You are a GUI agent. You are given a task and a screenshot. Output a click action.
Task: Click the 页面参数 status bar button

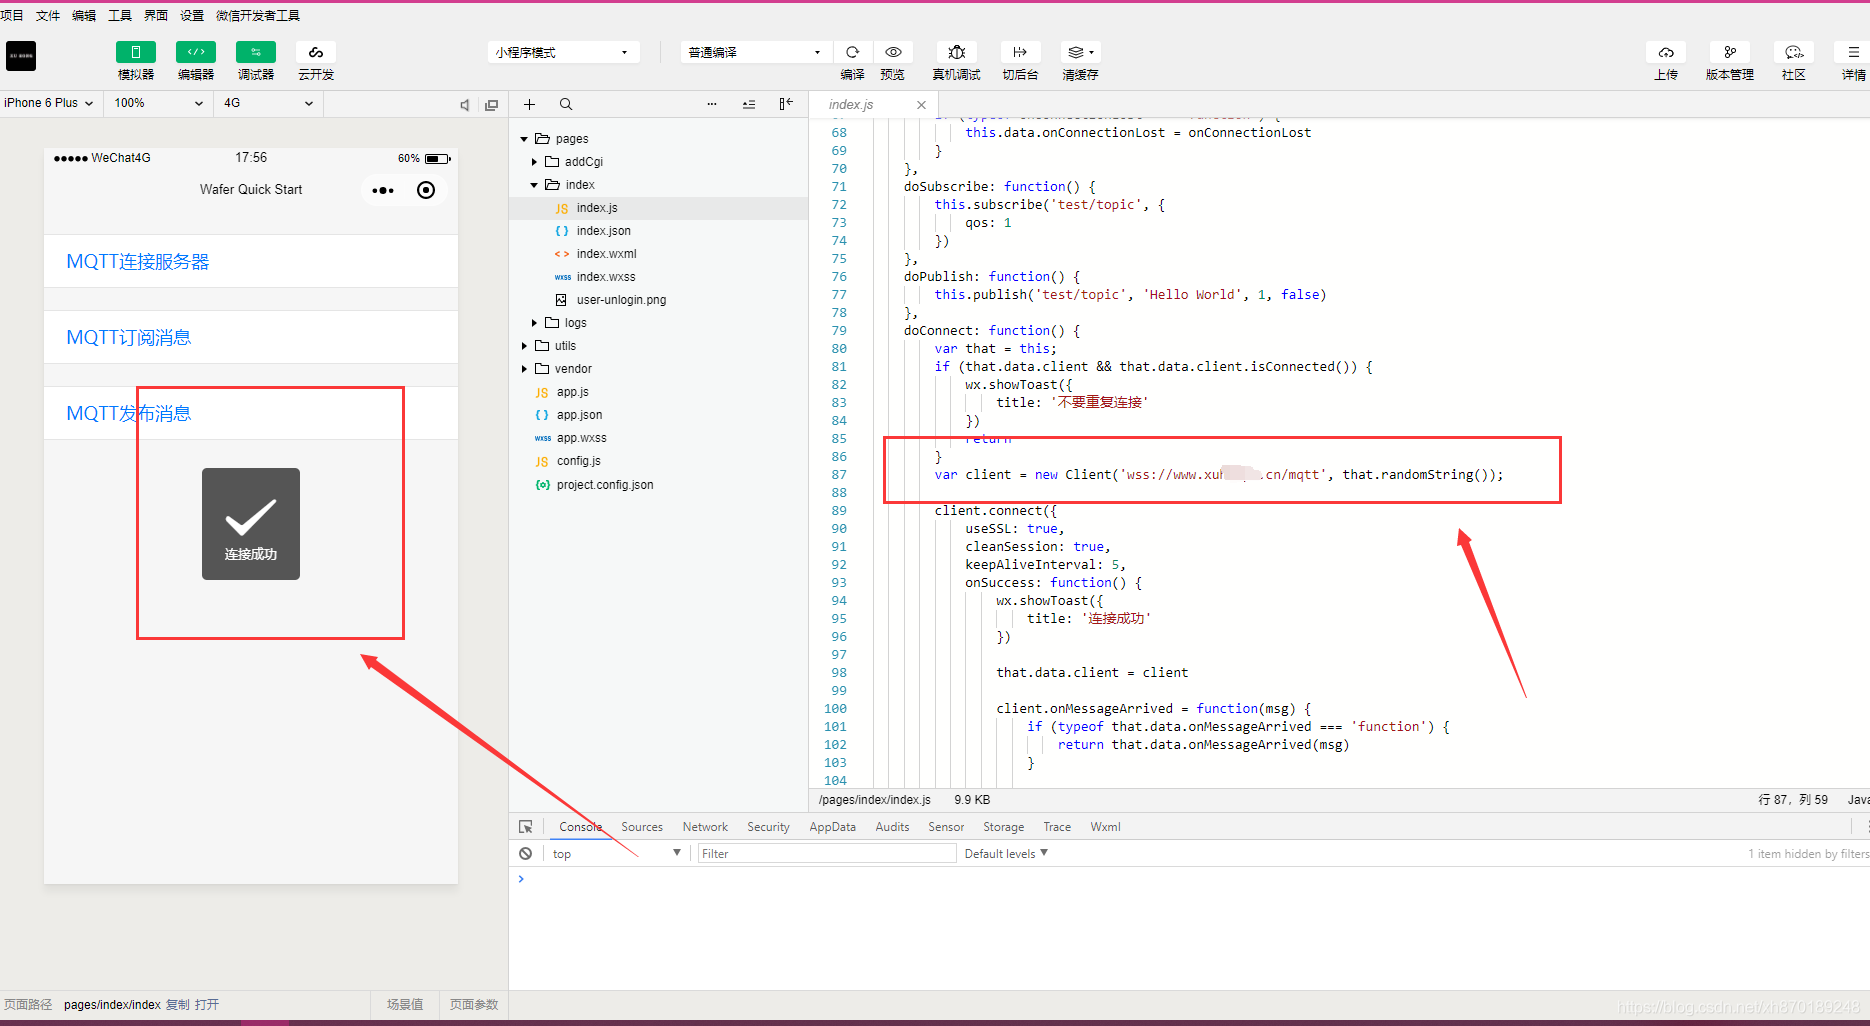474,1004
